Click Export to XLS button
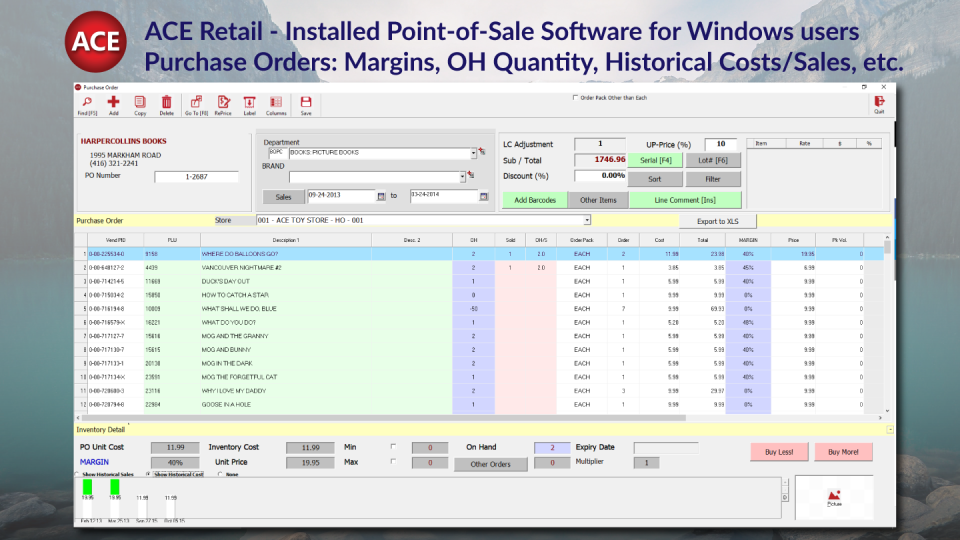 click(x=718, y=221)
